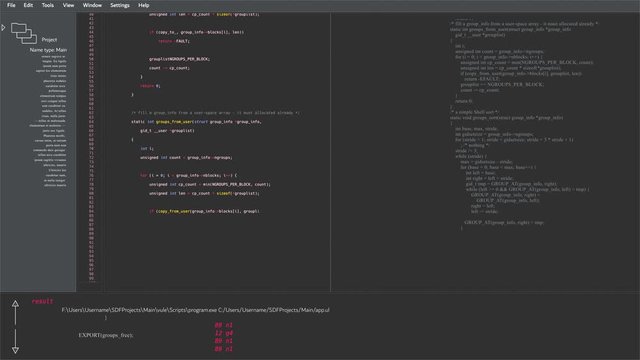Open the File menu
Viewport: 640px width, 360px height.
click(11, 5)
